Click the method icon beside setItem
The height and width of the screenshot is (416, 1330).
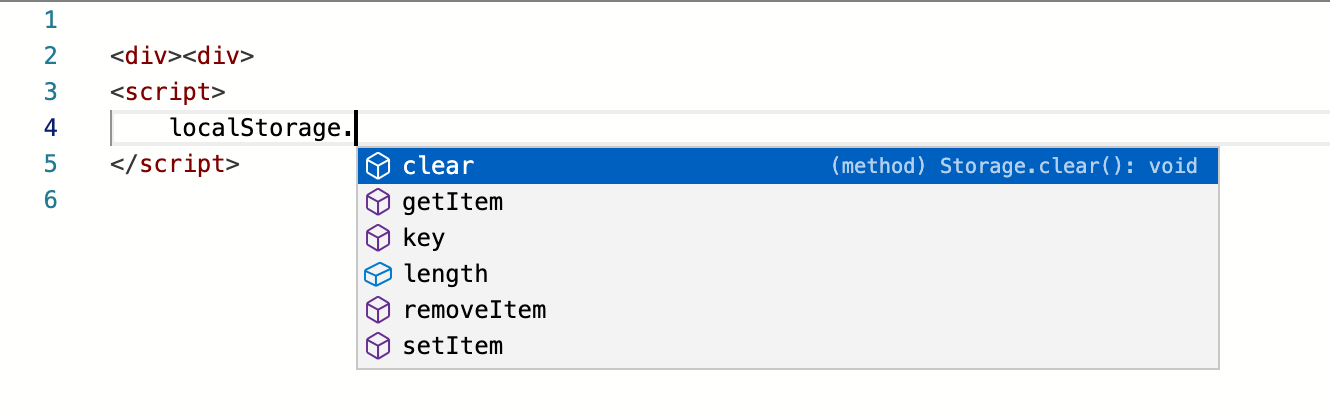pyautogui.click(x=378, y=346)
